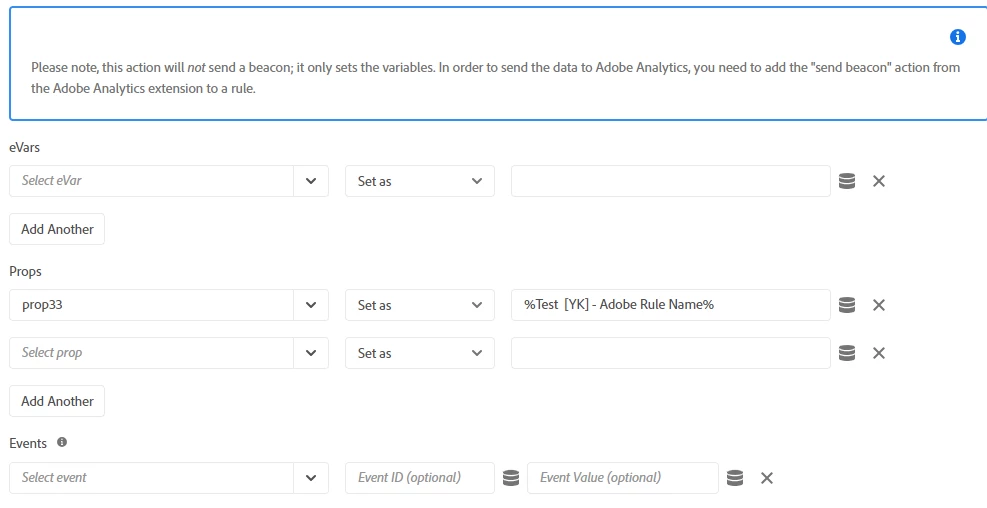The width and height of the screenshot is (987, 508).
Task: Open data element picker for the eVar value
Action: 846,181
